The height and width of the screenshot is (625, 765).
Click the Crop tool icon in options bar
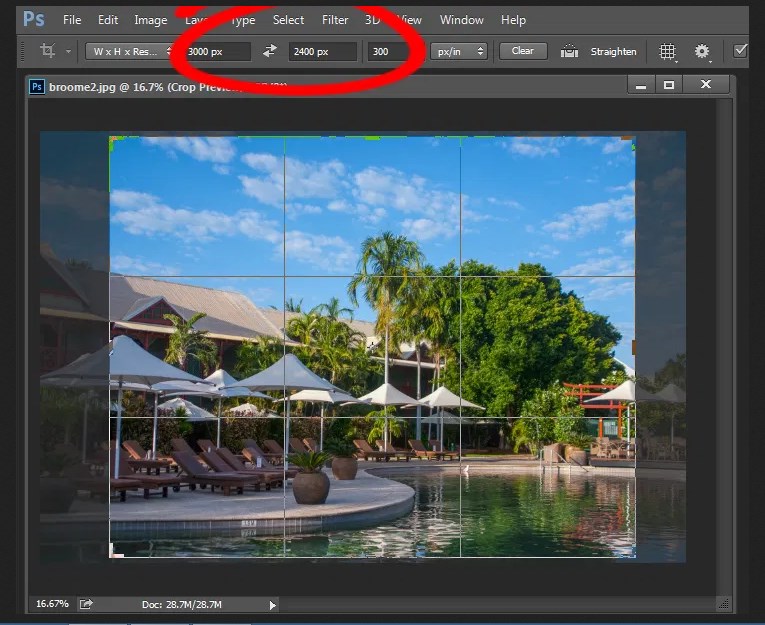(47, 51)
